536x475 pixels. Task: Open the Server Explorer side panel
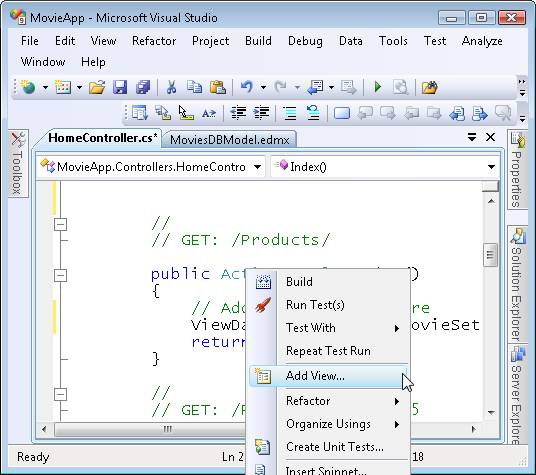point(517,395)
